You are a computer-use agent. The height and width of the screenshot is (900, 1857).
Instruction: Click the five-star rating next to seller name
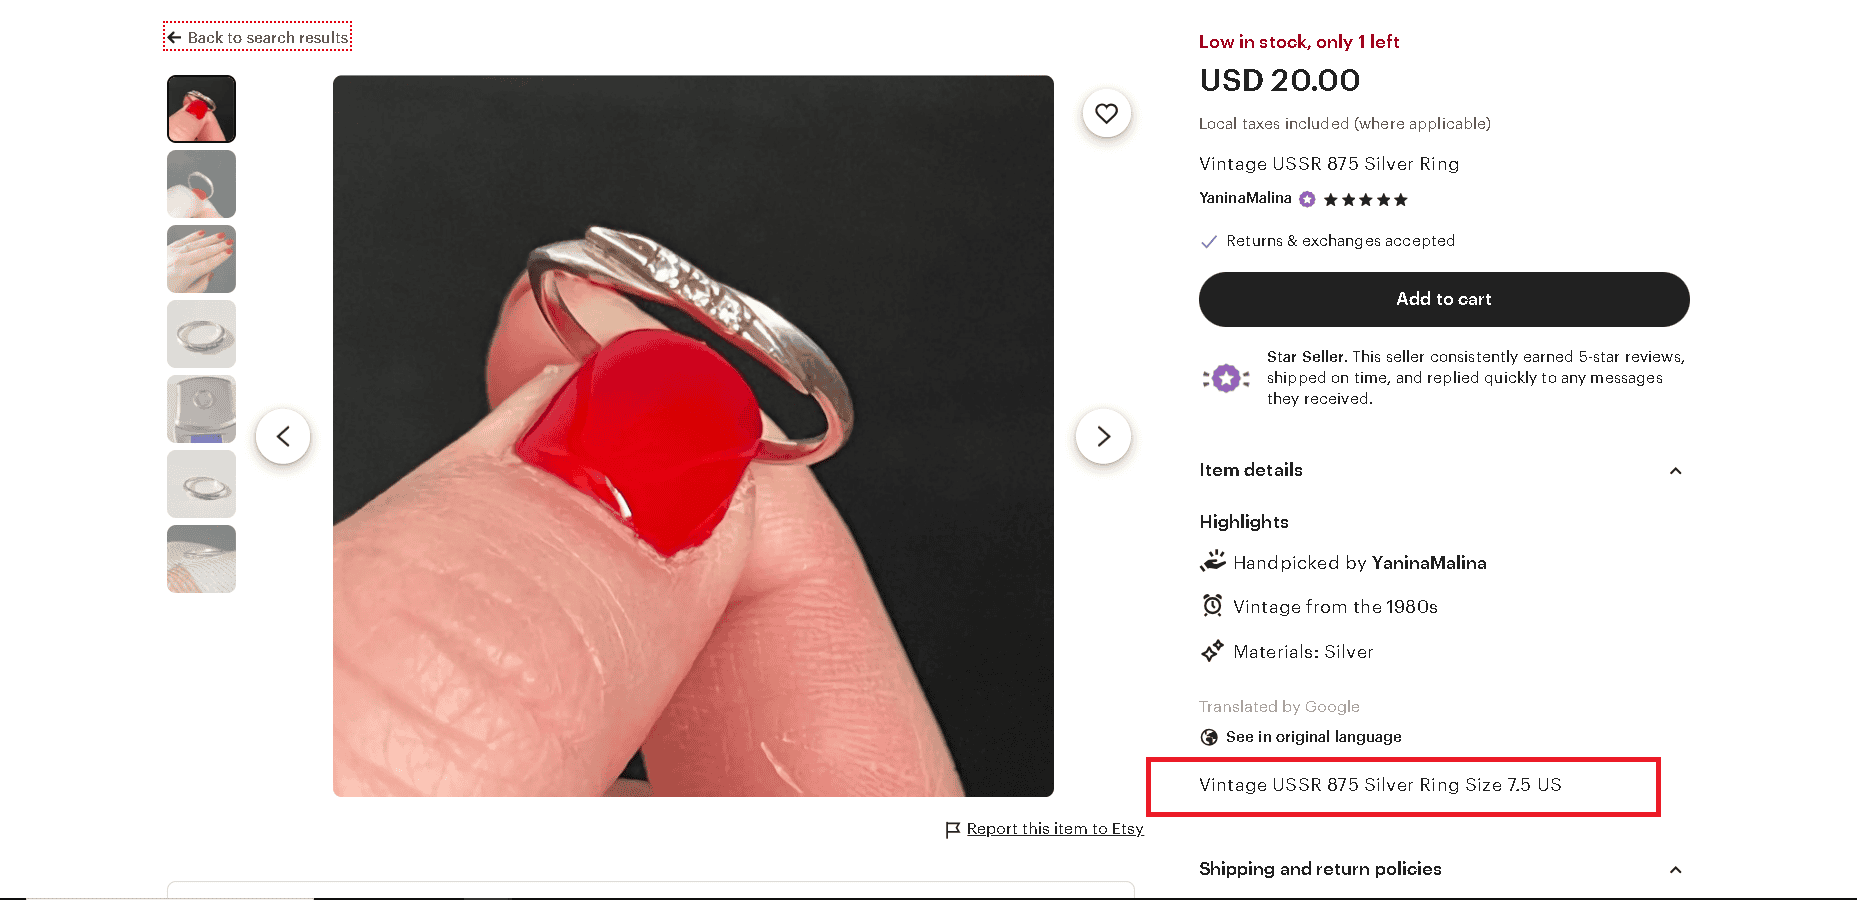click(x=1365, y=199)
